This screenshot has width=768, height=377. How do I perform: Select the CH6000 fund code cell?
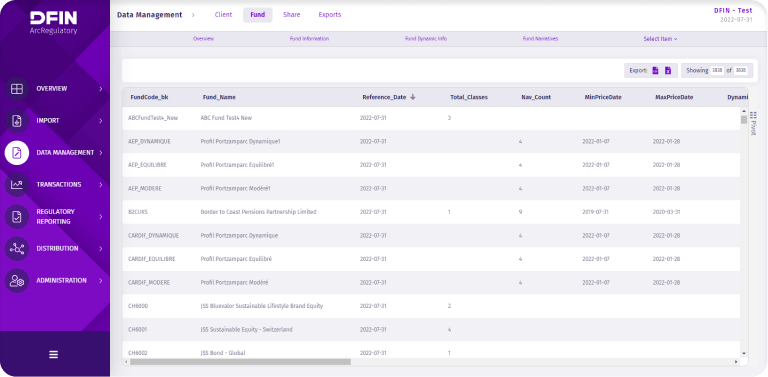point(138,306)
